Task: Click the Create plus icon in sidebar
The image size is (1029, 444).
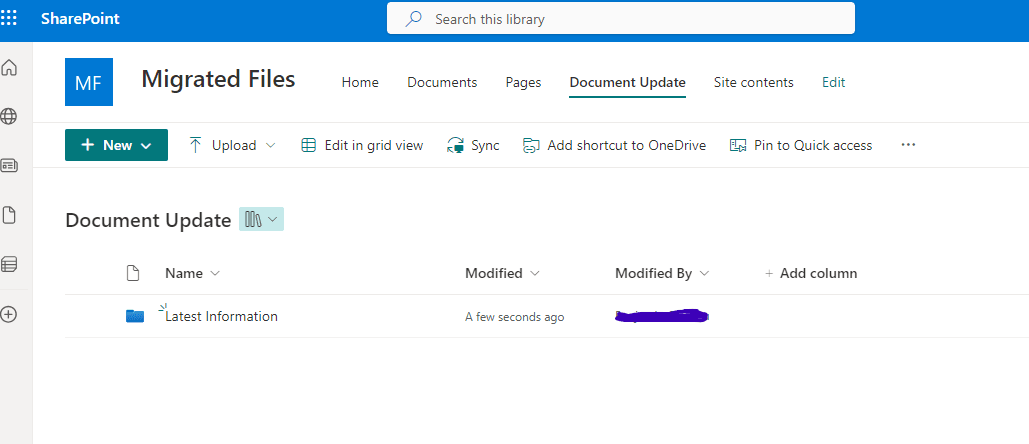Action: (9, 314)
